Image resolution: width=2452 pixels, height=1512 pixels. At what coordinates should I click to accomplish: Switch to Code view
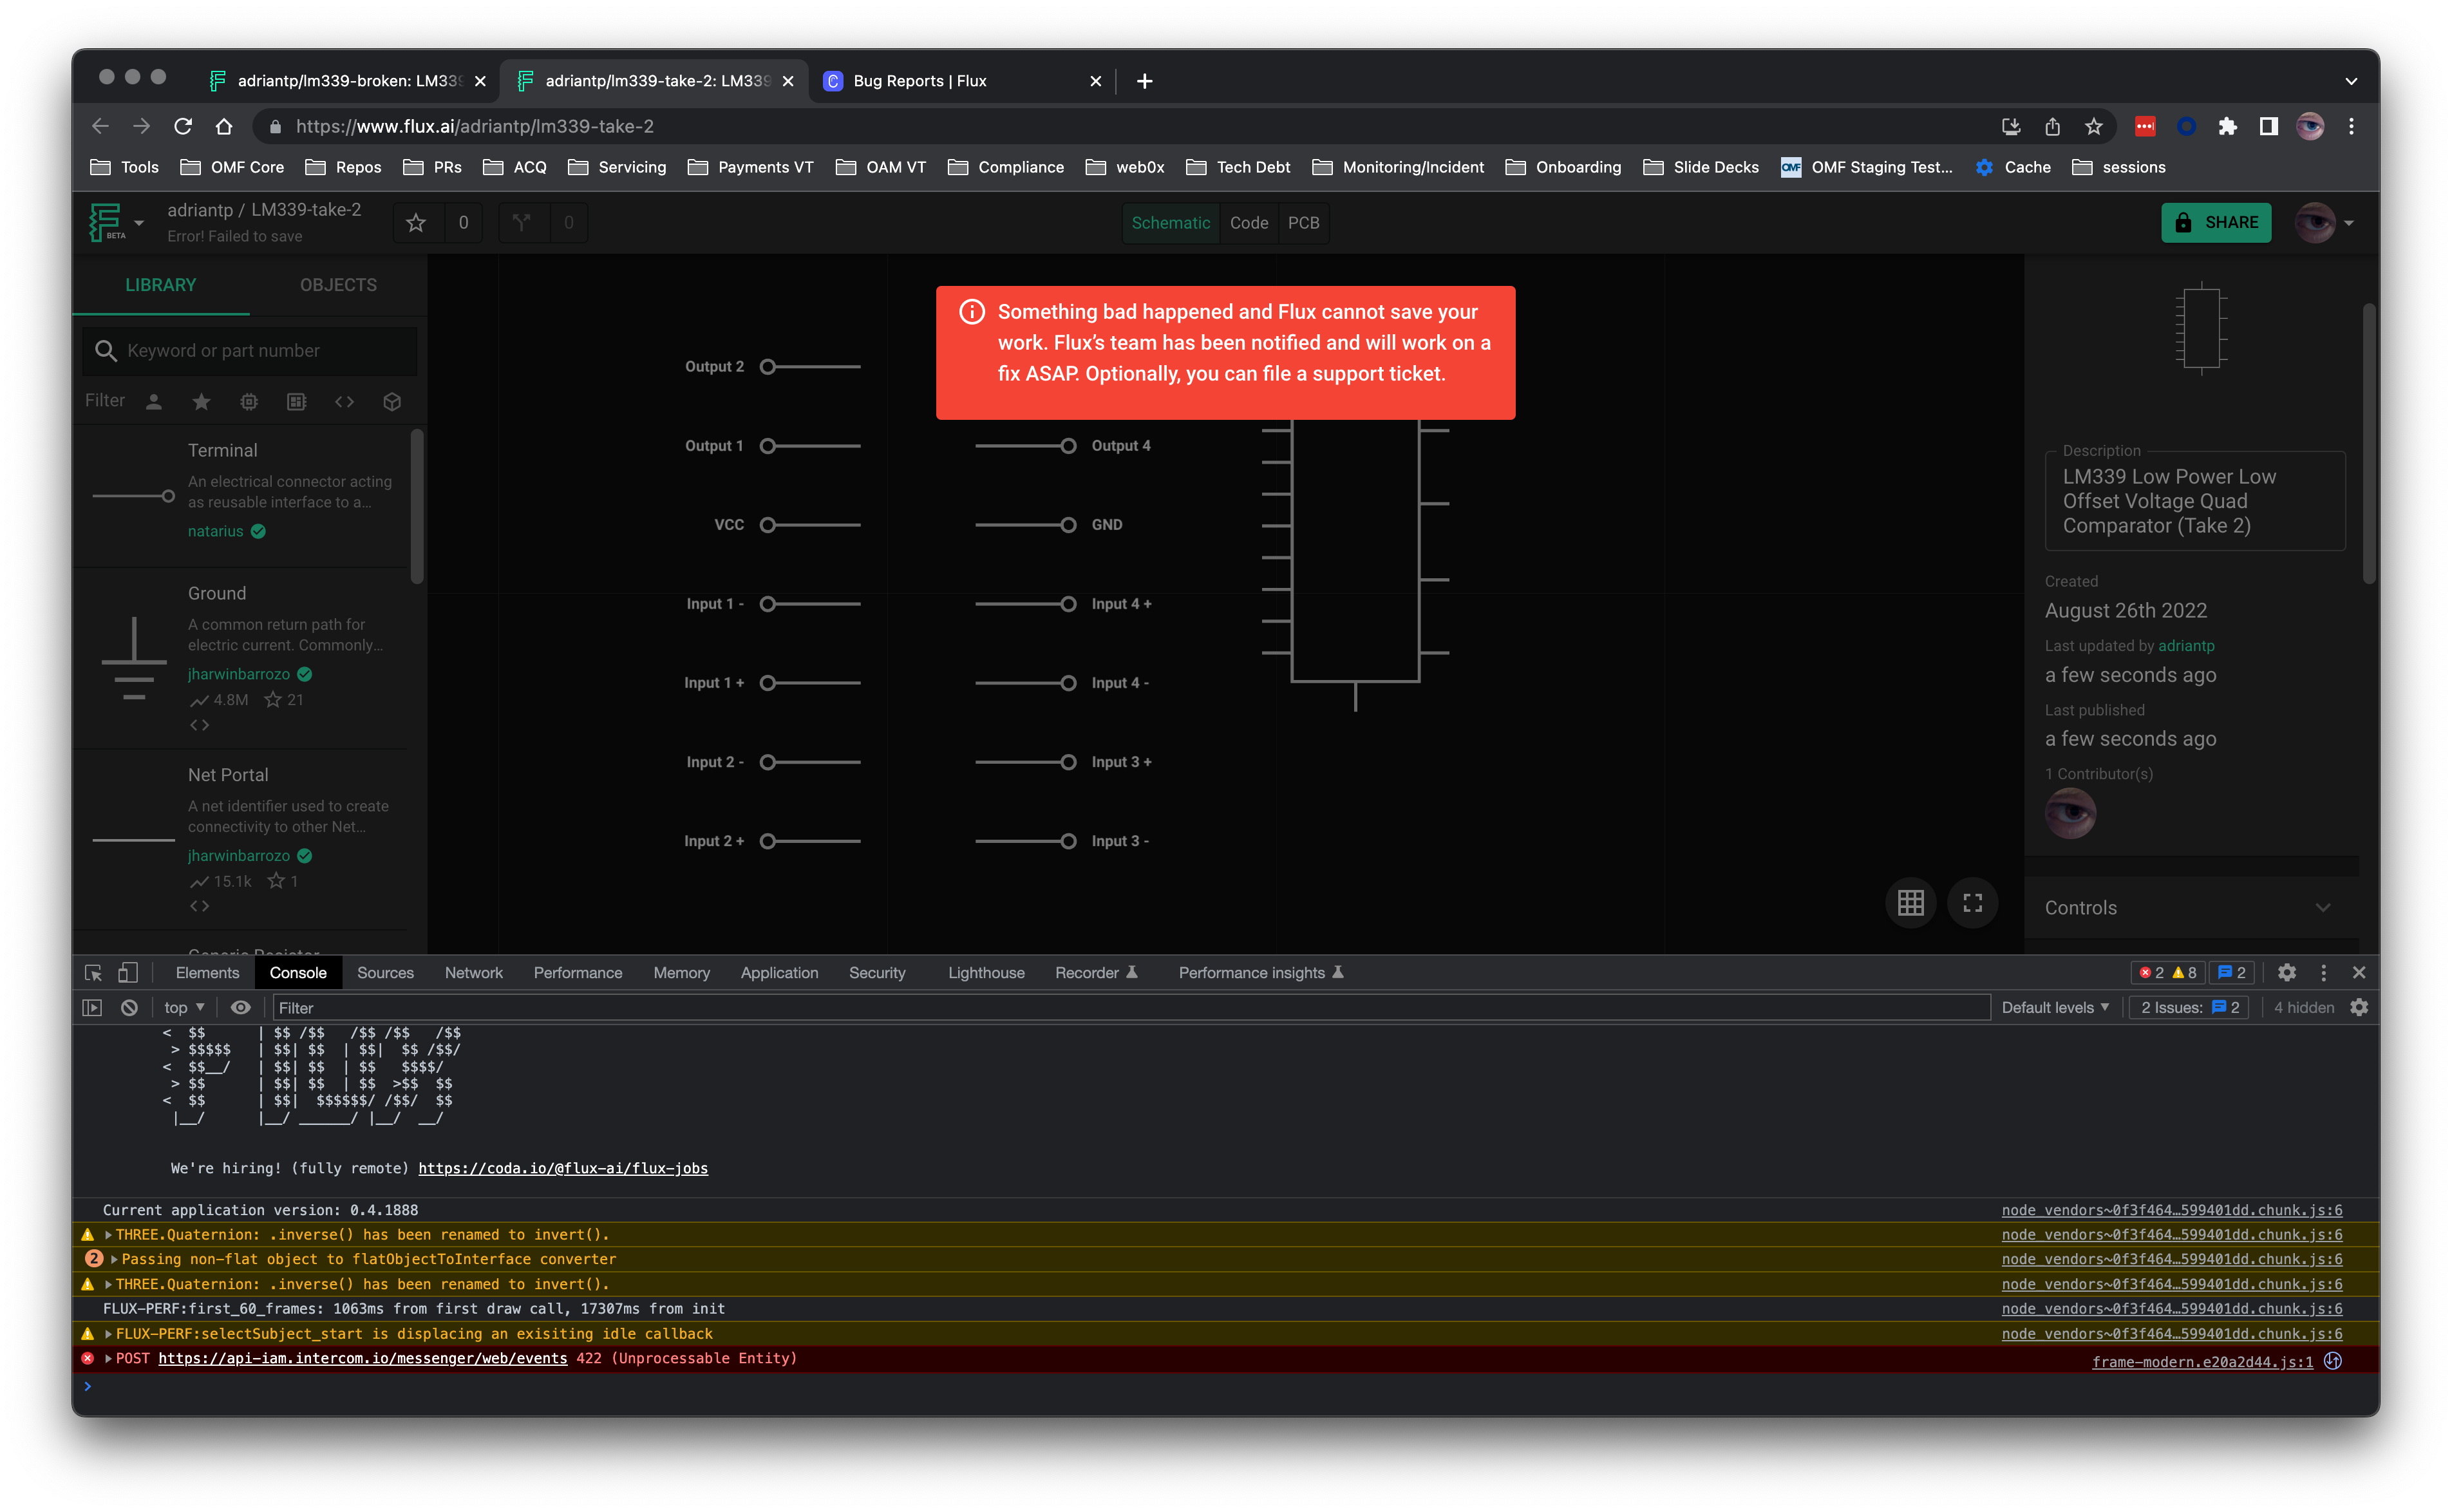pyautogui.click(x=1248, y=223)
